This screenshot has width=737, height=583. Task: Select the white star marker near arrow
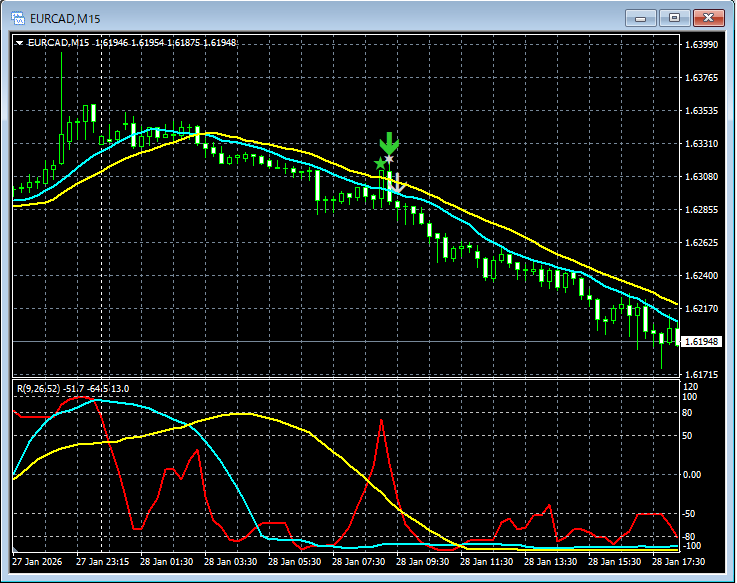point(390,160)
